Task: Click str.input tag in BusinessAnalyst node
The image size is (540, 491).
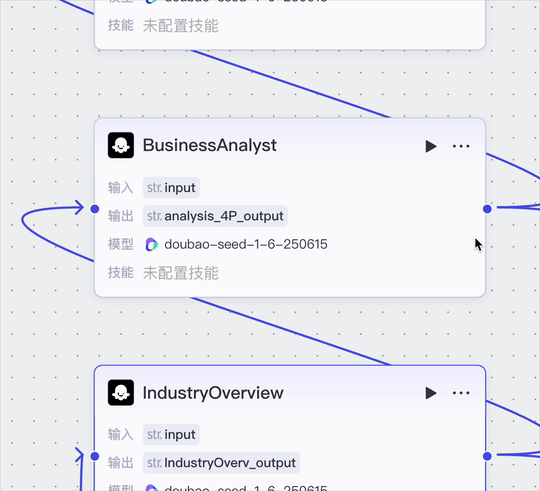Action: (171, 188)
